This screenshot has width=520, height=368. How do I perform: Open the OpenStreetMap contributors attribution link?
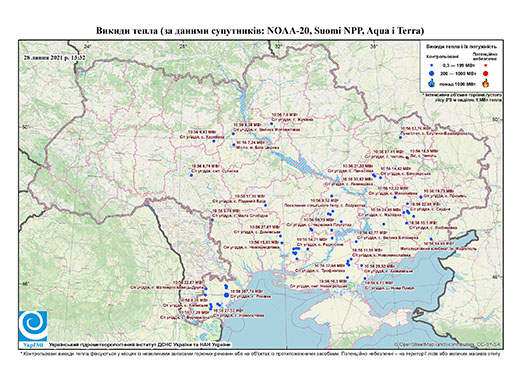[448, 344]
